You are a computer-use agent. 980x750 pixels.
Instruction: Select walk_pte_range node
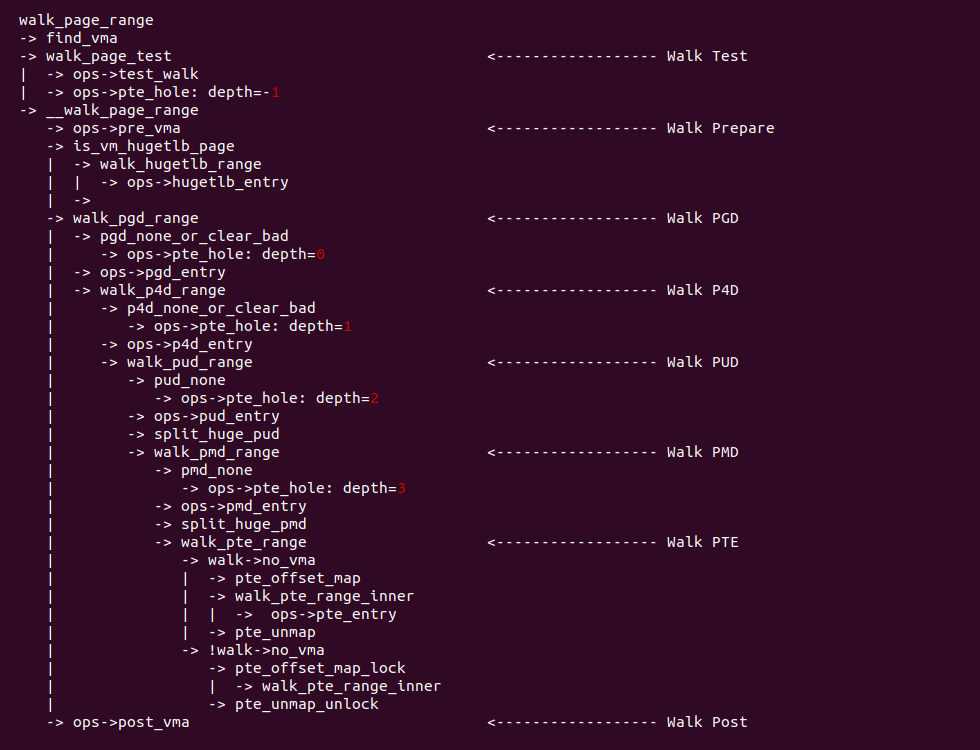243,542
